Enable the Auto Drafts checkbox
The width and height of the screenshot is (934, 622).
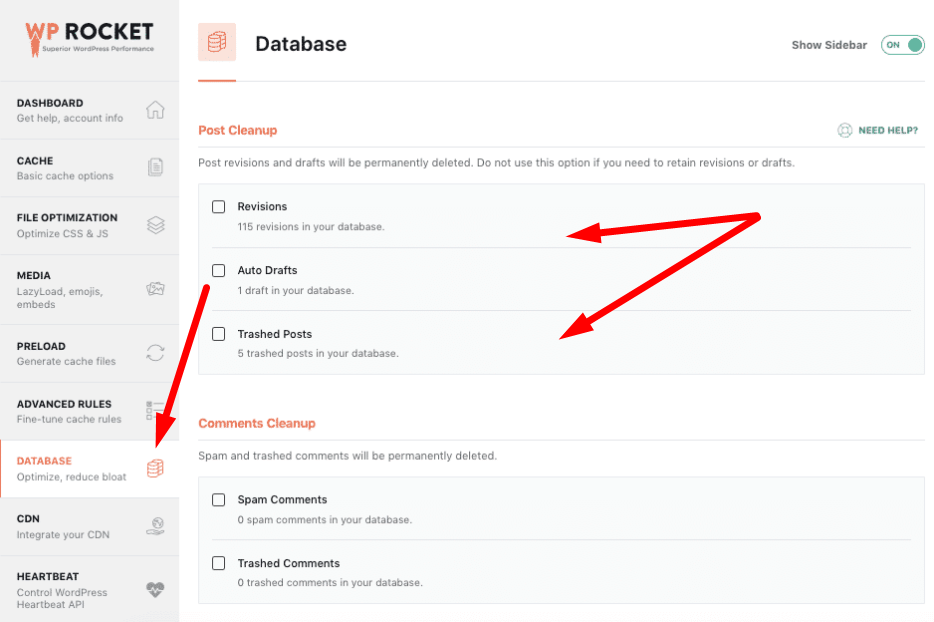[218, 270]
